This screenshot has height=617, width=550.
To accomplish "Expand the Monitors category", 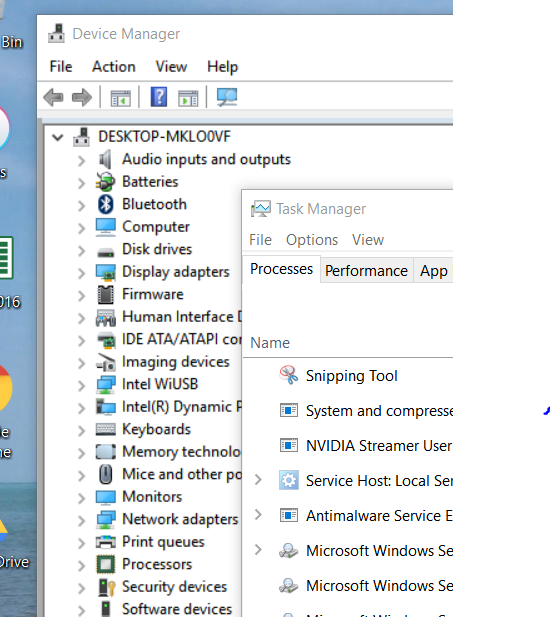I will (x=81, y=498).
